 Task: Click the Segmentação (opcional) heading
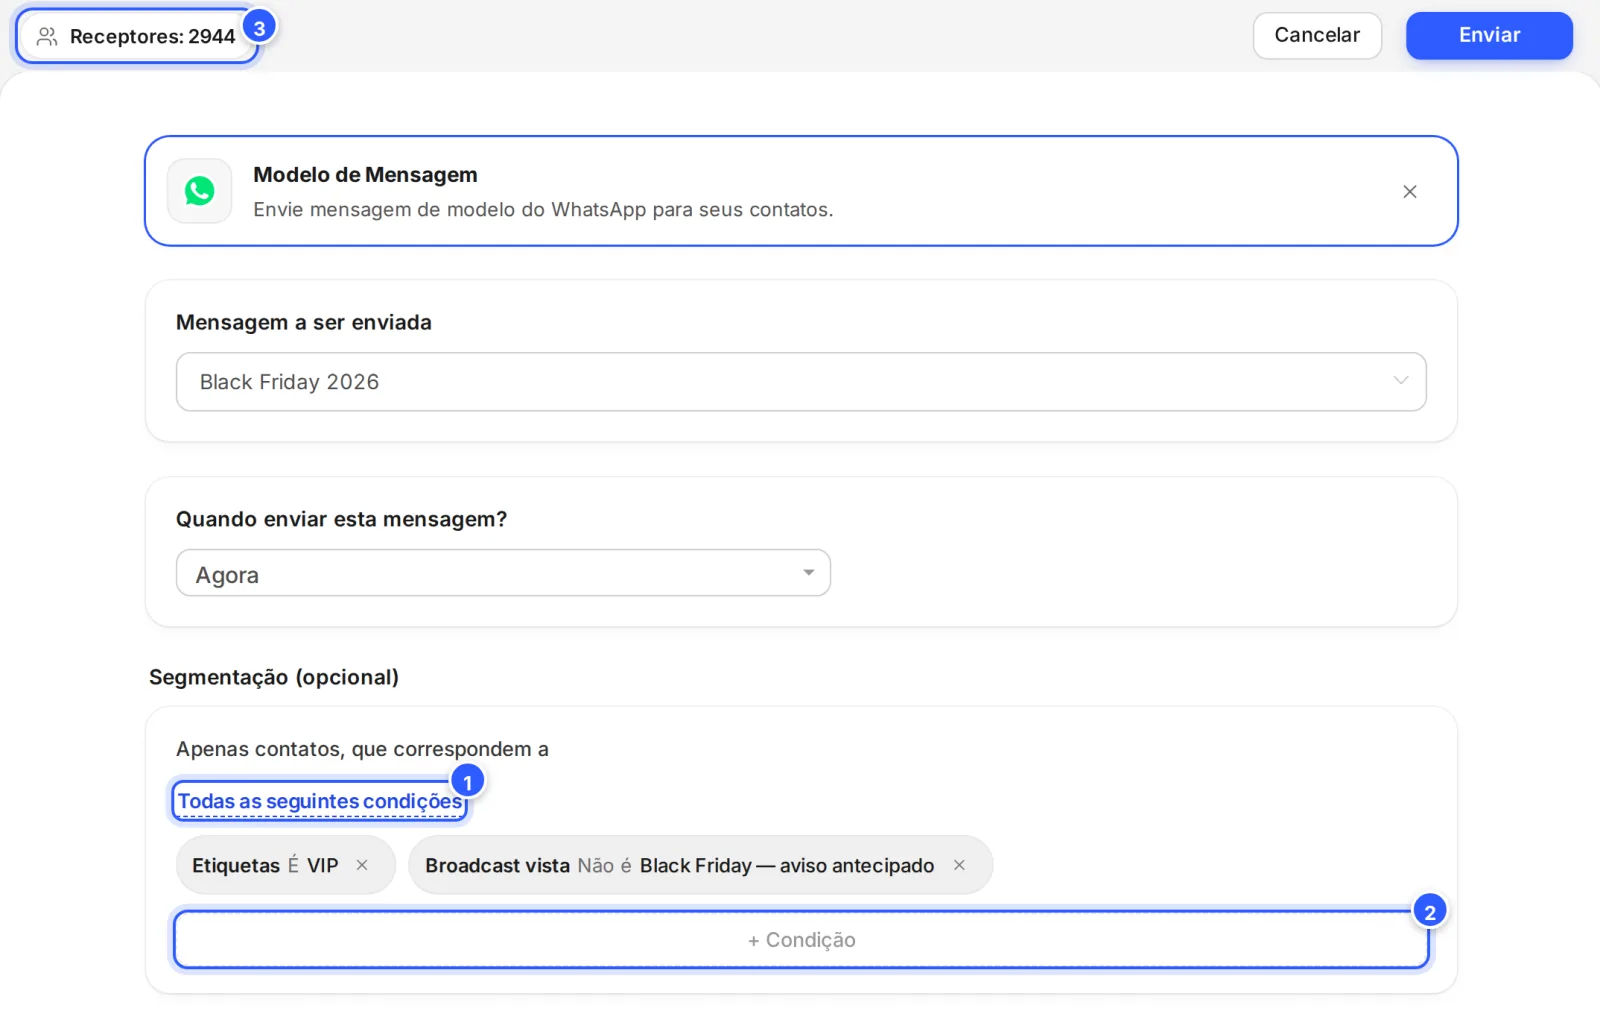274,677
